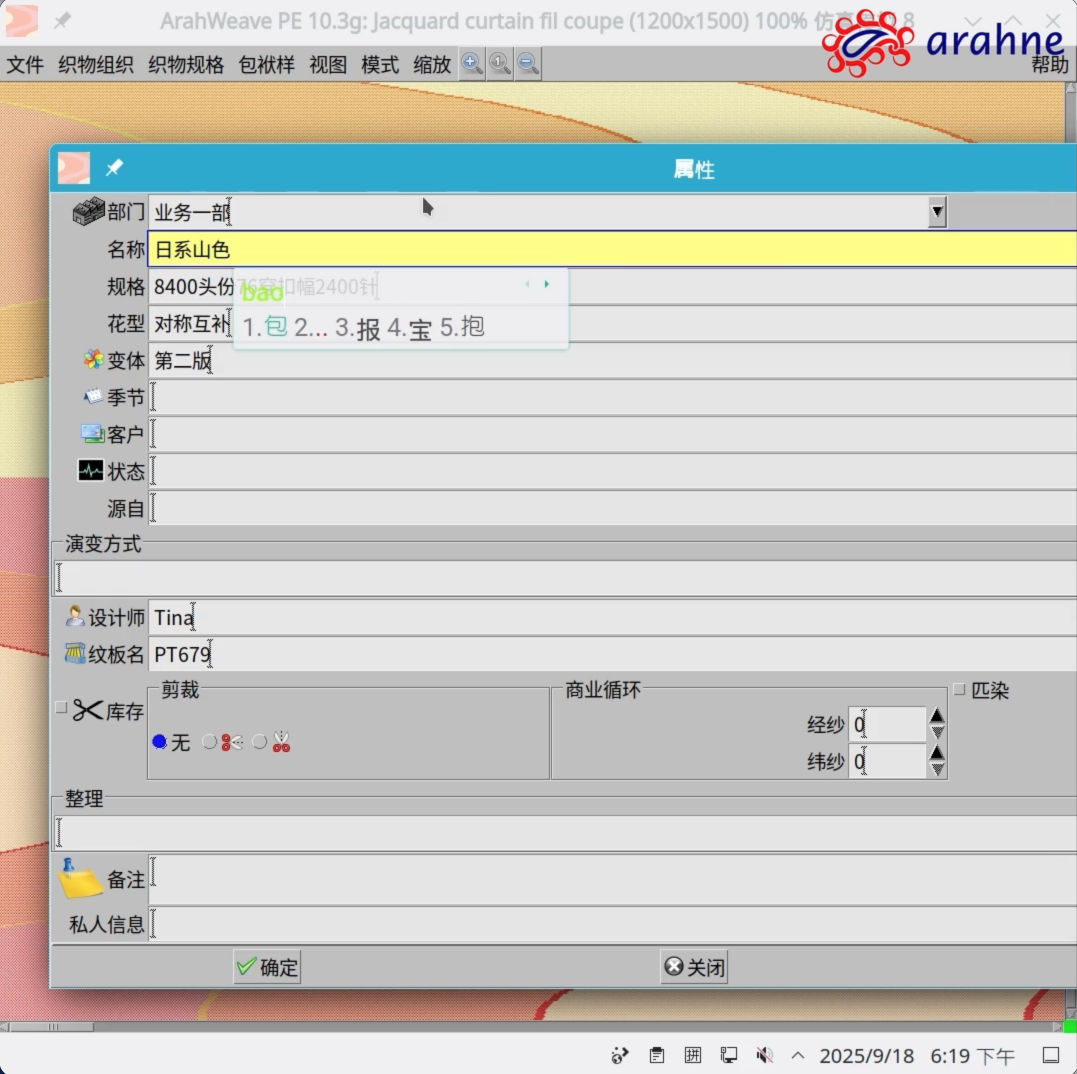The height and width of the screenshot is (1074, 1077).
Task: Increase the 纬纱 value with the up arrow
Action: pyautogui.click(x=937, y=752)
